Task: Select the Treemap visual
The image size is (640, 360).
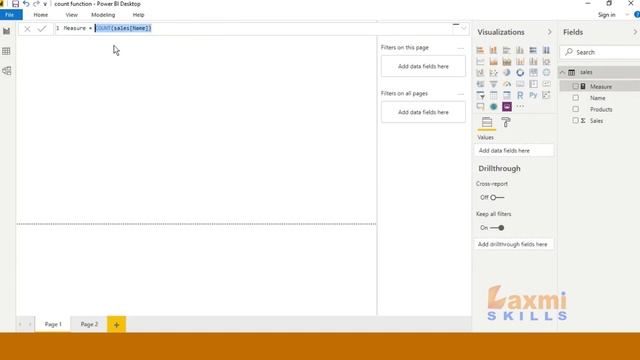Action: point(533,73)
